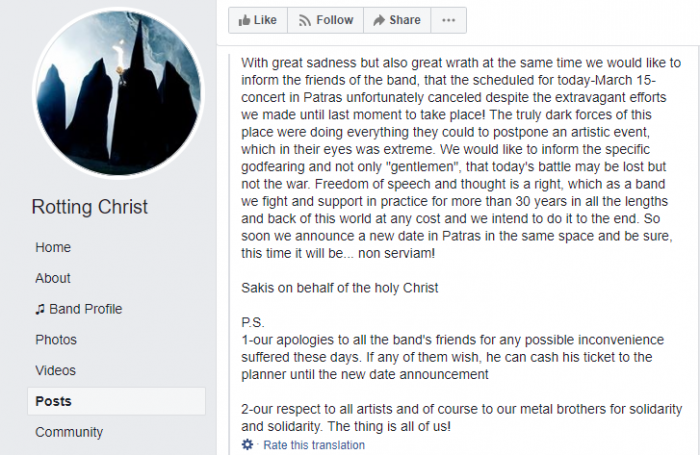The width and height of the screenshot is (700, 455).
Task: Share the Rotting Christ page
Action: [x=397, y=20]
